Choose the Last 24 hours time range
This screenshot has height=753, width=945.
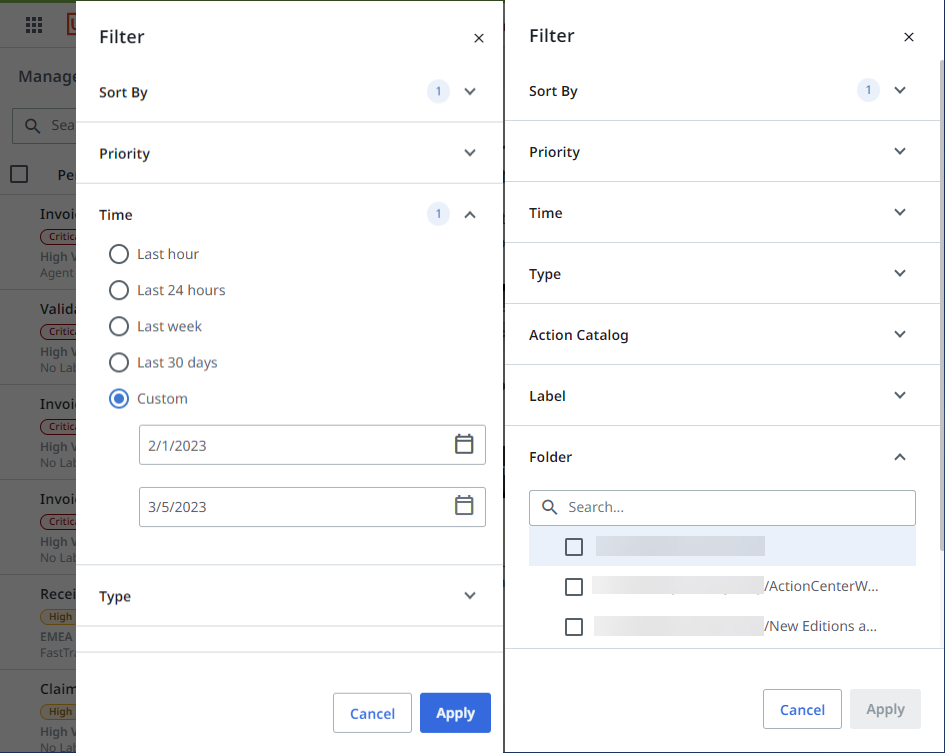pos(119,290)
